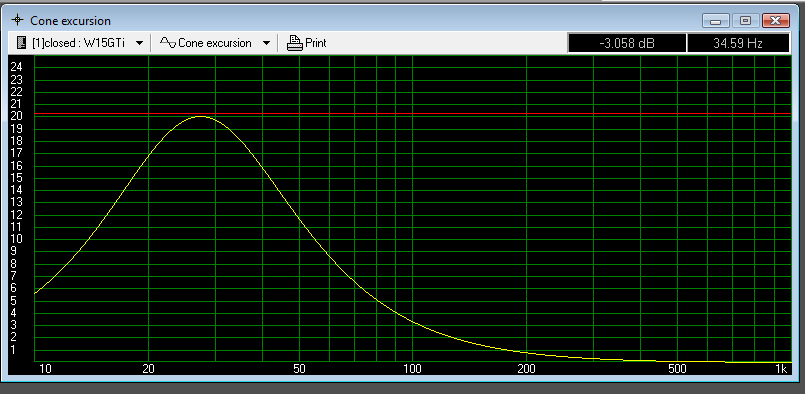Viewport: 805px width, 394px height.
Task: Click the Cone excursion toolbar label
Action: pyautogui.click(x=215, y=43)
